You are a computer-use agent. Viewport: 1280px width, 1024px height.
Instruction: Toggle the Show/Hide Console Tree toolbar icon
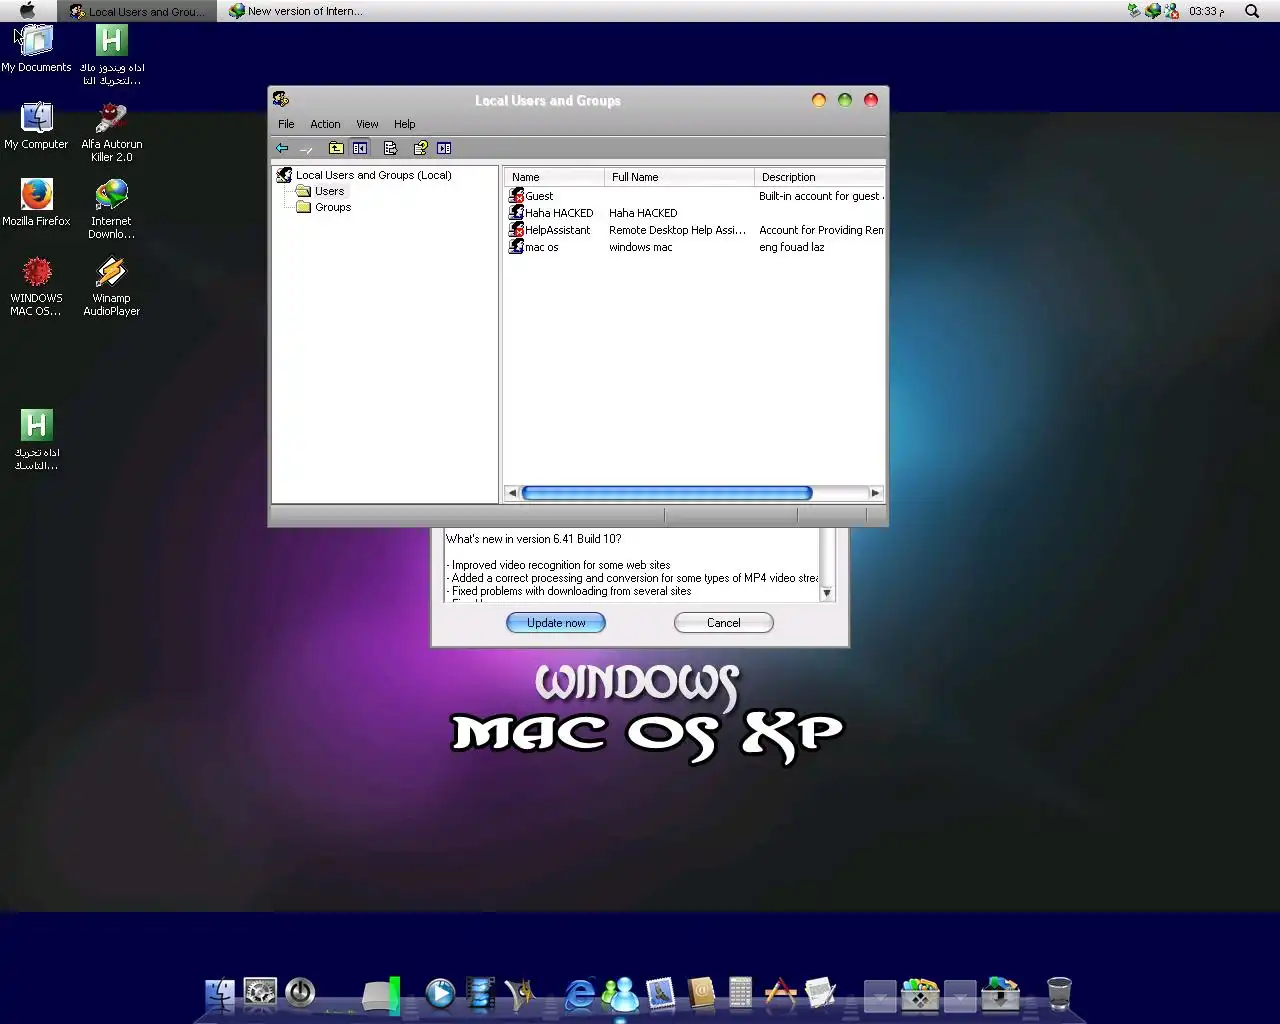[x=360, y=148]
